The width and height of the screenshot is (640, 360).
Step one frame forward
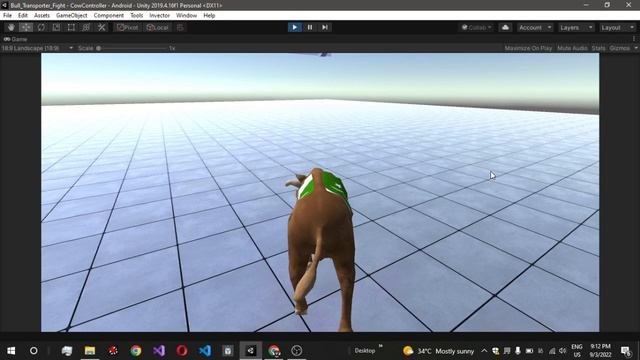pyautogui.click(x=325, y=27)
